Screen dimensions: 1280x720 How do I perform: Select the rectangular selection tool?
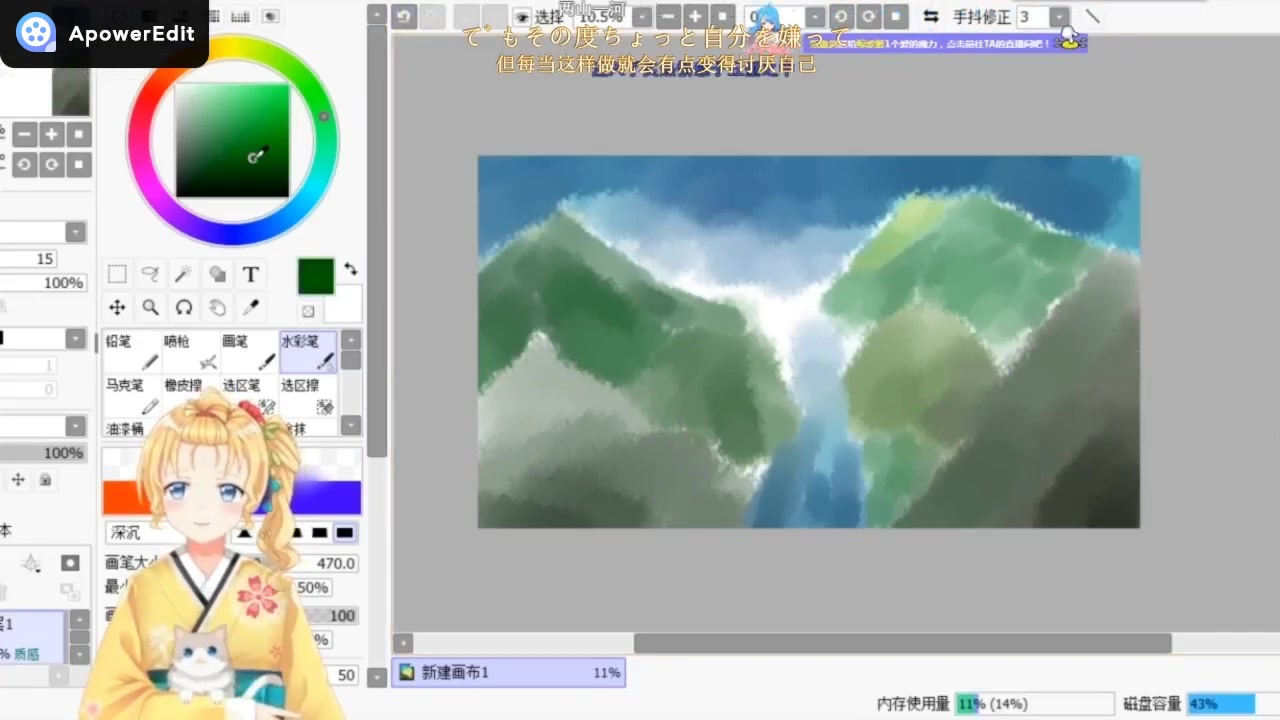click(x=117, y=274)
